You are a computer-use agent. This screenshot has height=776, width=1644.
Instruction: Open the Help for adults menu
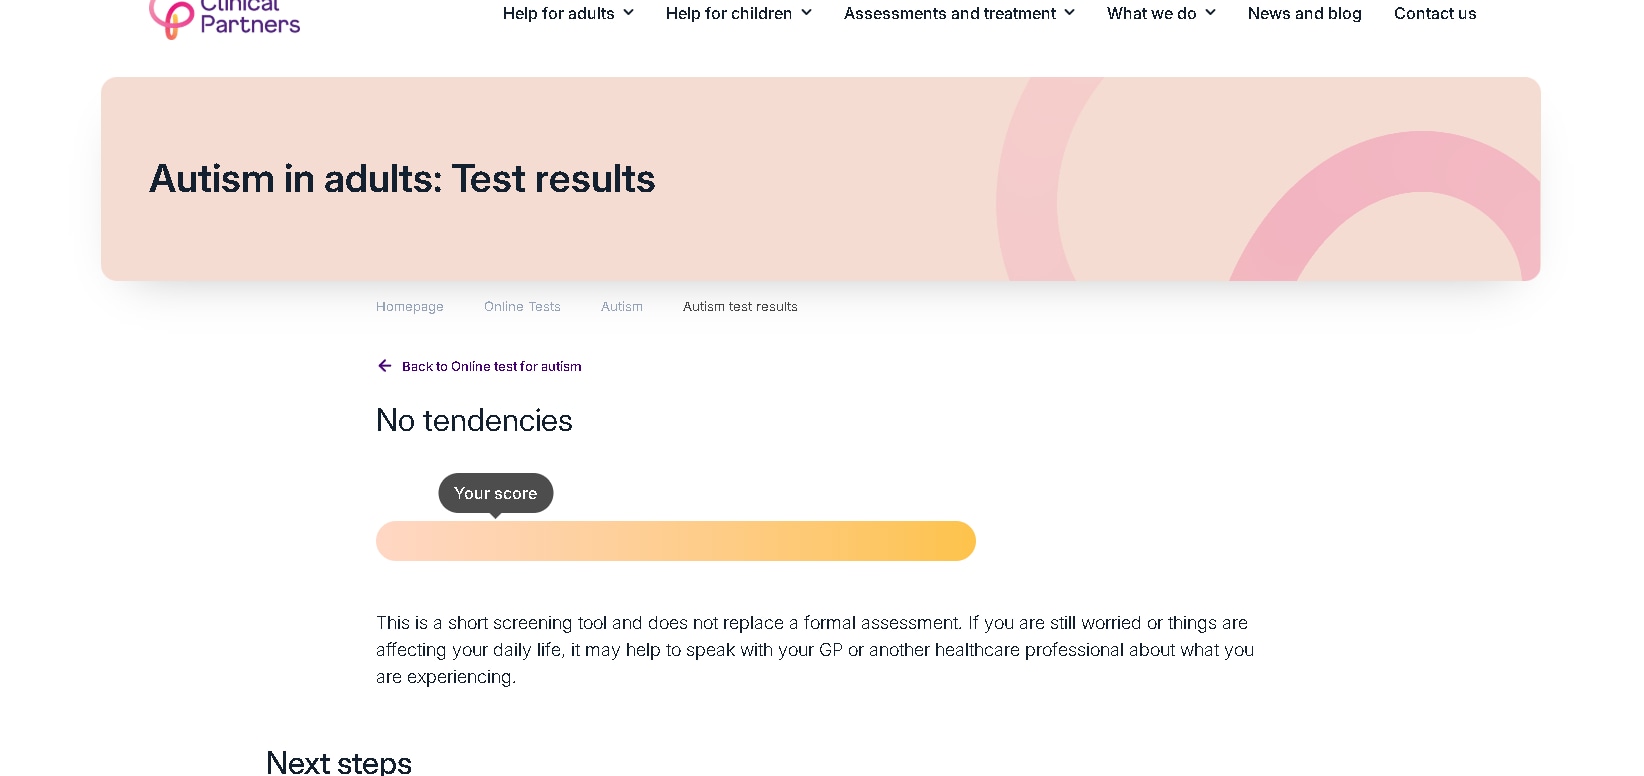(x=558, y=13)
